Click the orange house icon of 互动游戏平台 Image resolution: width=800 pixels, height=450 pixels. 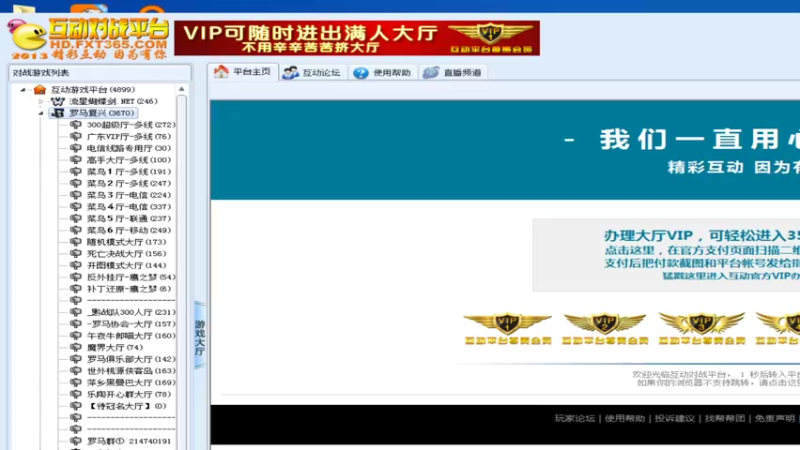(x=40, y=90)
